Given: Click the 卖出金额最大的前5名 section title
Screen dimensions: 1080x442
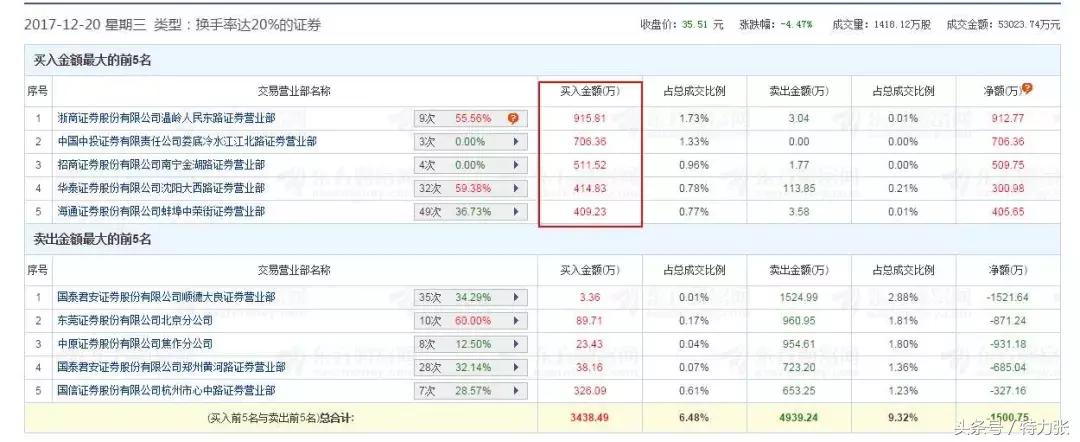Looking at the screenshot, I should [92, 240].
